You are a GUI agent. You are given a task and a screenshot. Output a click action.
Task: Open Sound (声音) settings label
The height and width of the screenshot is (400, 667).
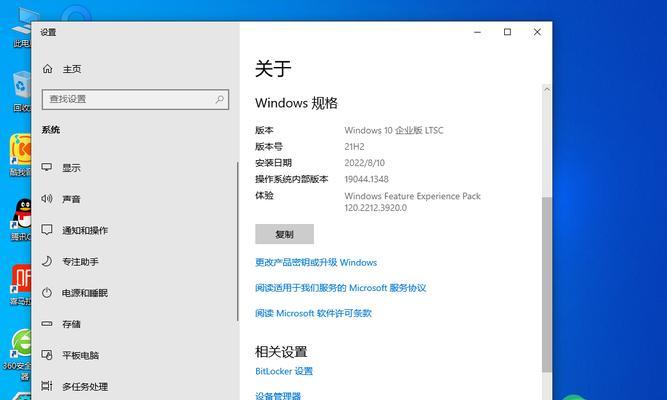pyautogui.click(x=71, y=199)
